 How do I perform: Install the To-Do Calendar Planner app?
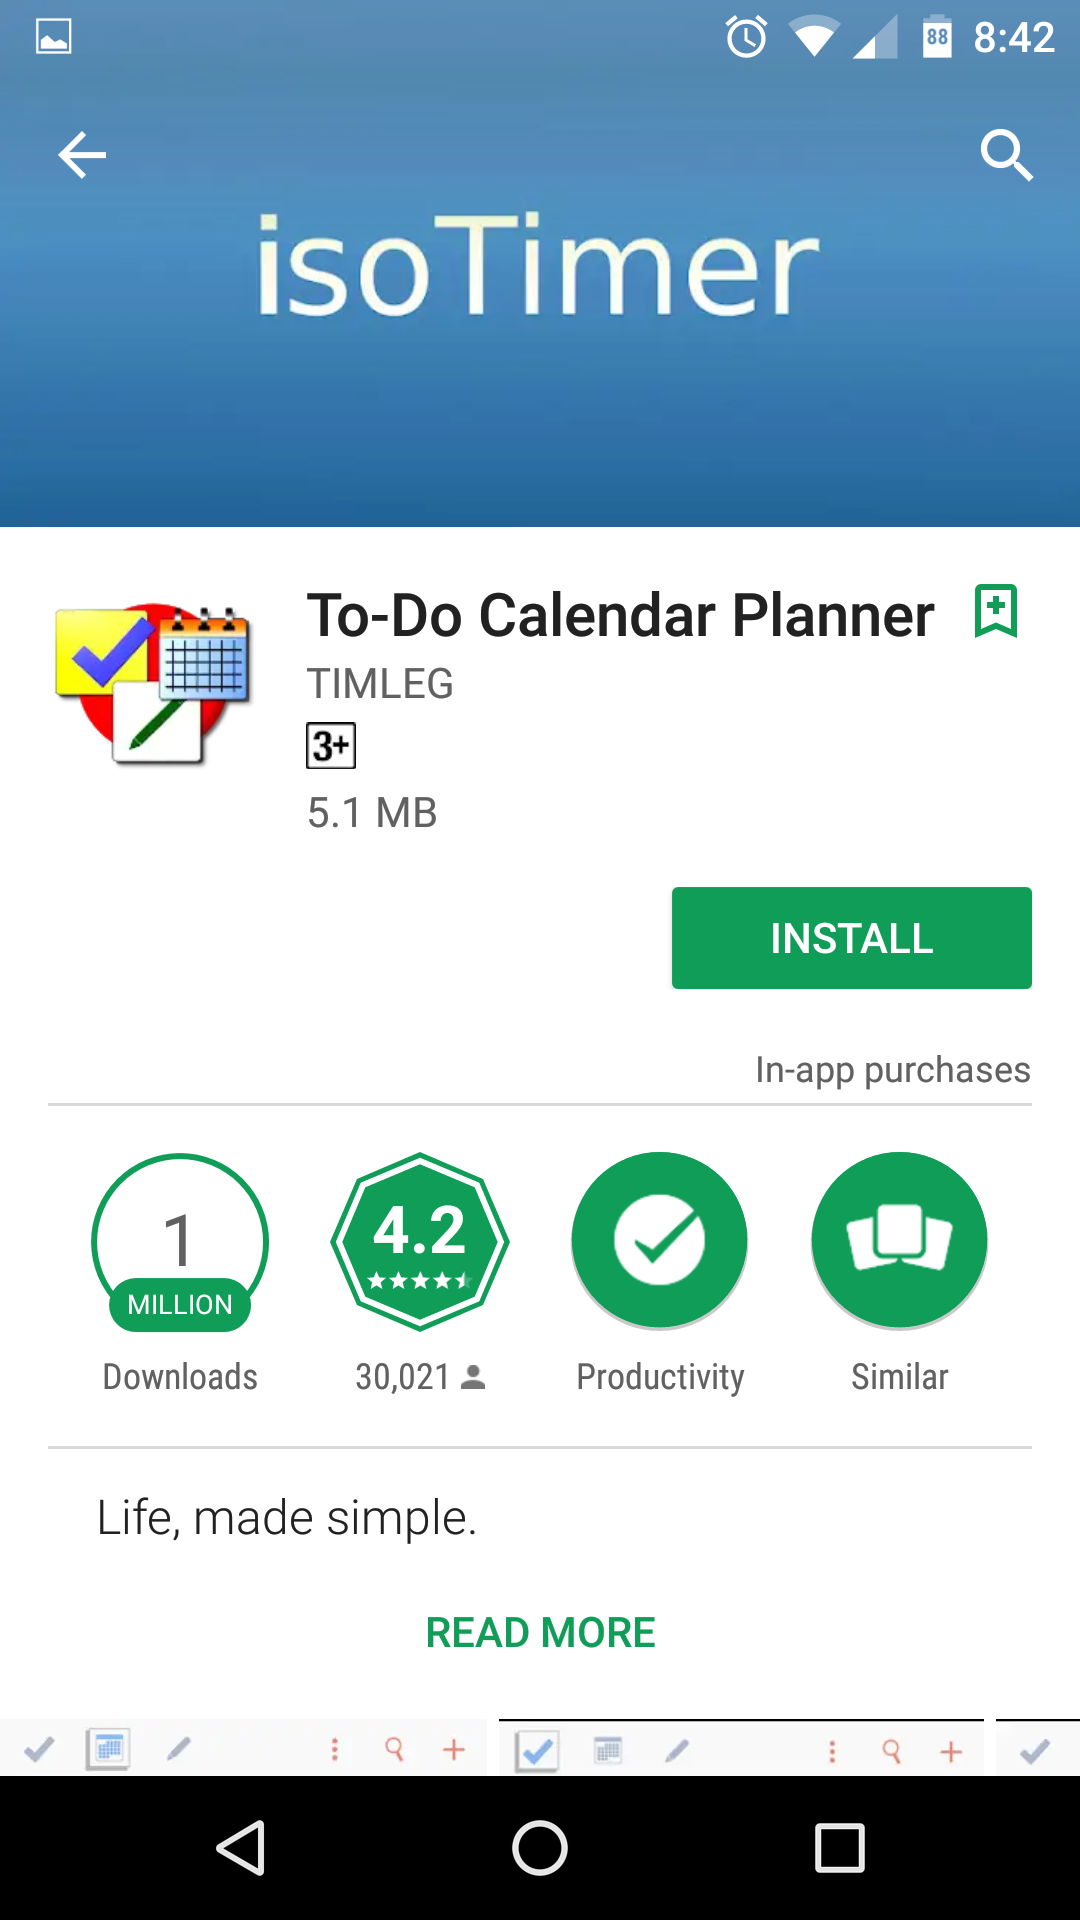coord(852,938)
